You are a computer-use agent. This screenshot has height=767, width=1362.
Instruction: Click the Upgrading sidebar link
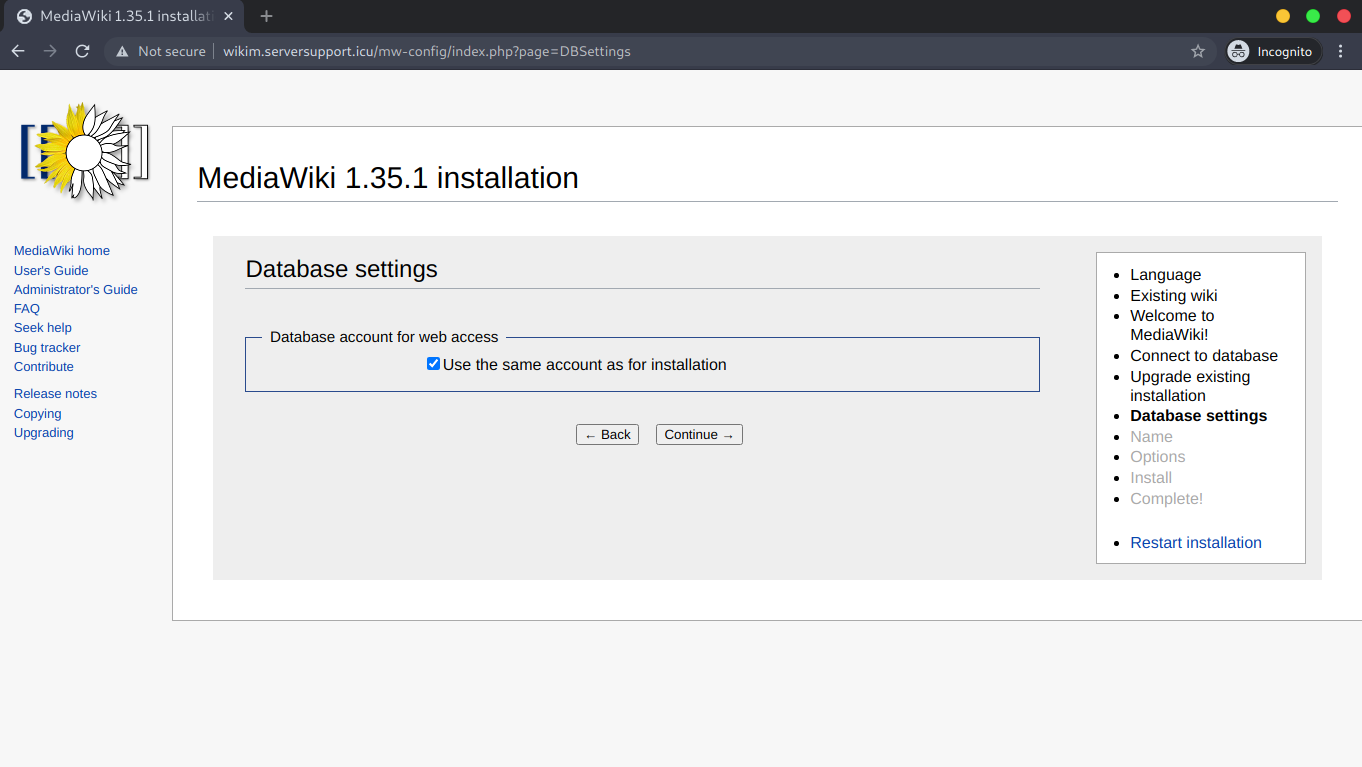(x=44, y=433)
